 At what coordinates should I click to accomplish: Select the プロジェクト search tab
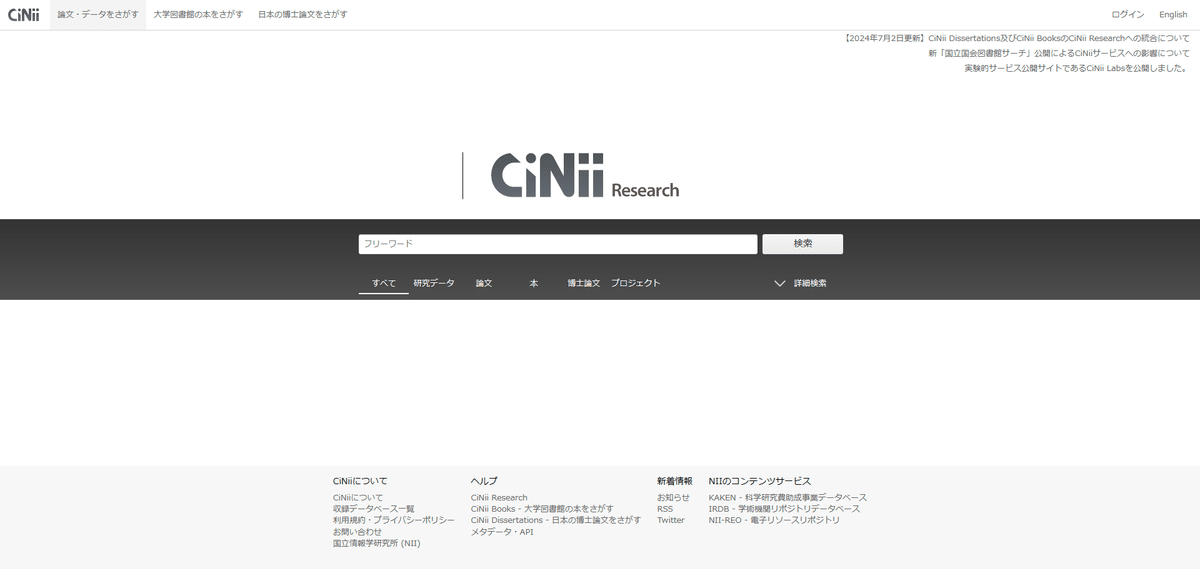[x=636, y=283]
